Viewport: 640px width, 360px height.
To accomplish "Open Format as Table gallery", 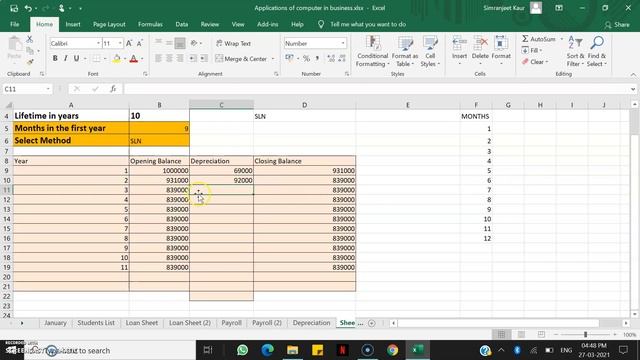I will [x=405, y=51].
